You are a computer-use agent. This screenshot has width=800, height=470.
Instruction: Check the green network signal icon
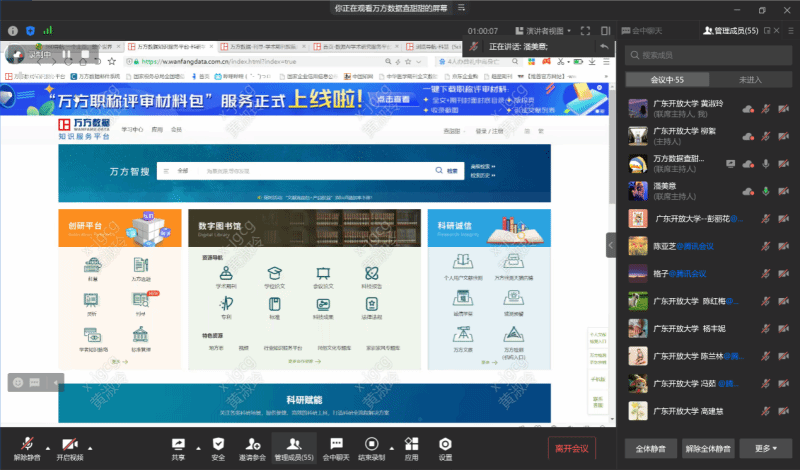pyautogui.click(x=48, y=31)
